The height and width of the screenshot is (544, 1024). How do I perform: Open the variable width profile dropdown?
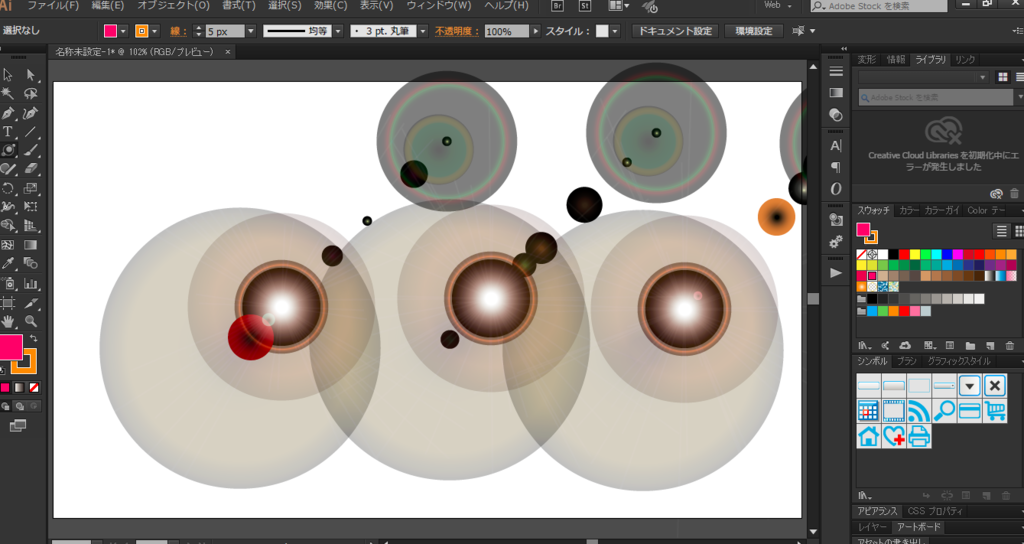(338, 31)
